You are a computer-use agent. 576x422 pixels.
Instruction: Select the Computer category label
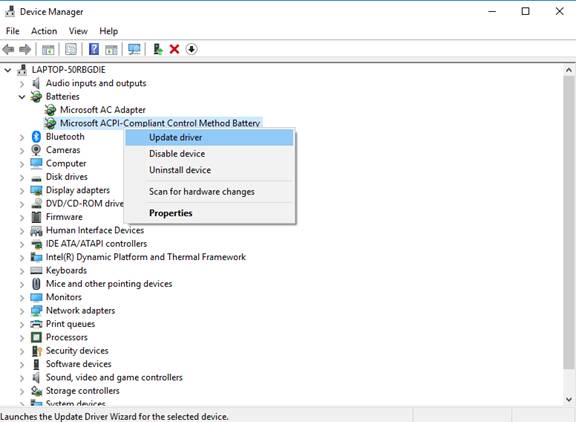(66, 163)
